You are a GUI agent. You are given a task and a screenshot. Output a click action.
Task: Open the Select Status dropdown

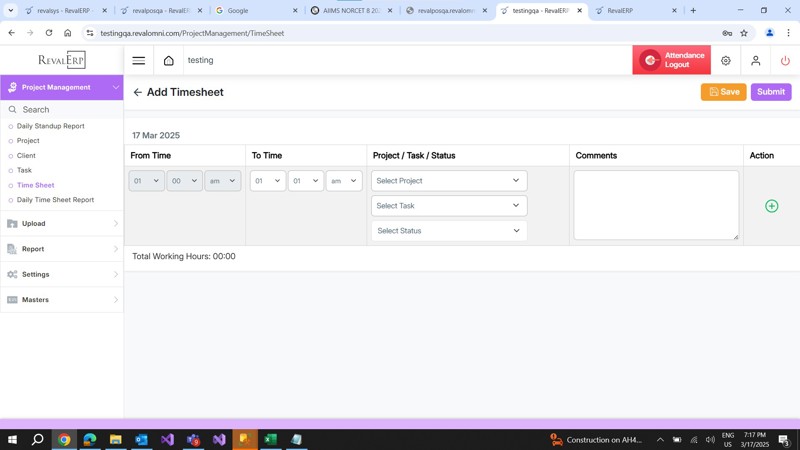coord(448,231)
